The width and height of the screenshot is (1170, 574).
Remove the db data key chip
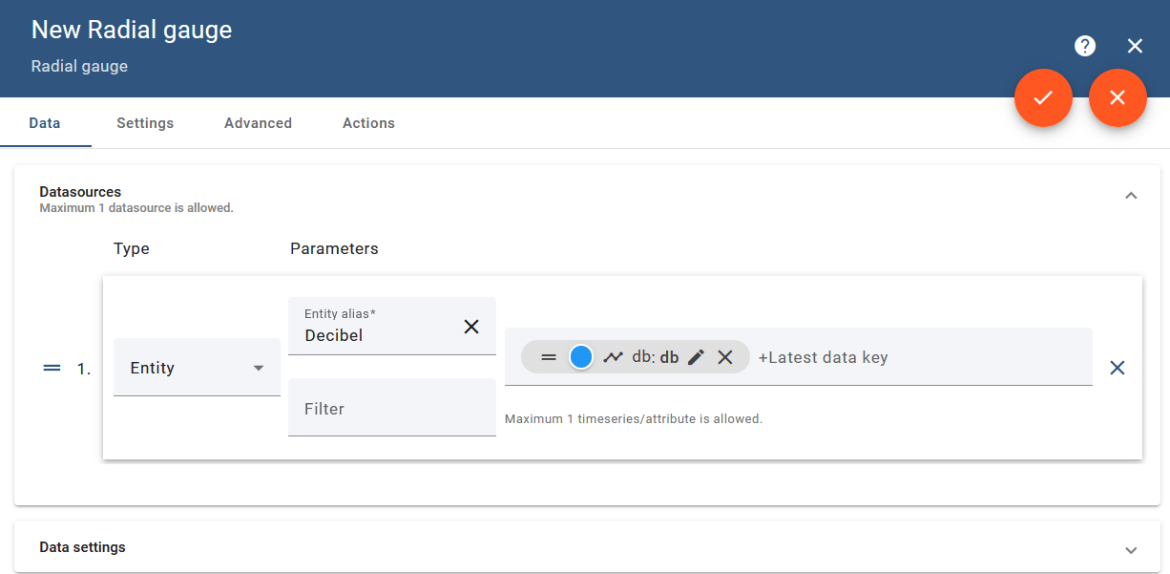pyautogui.click(x=726, y=357)
